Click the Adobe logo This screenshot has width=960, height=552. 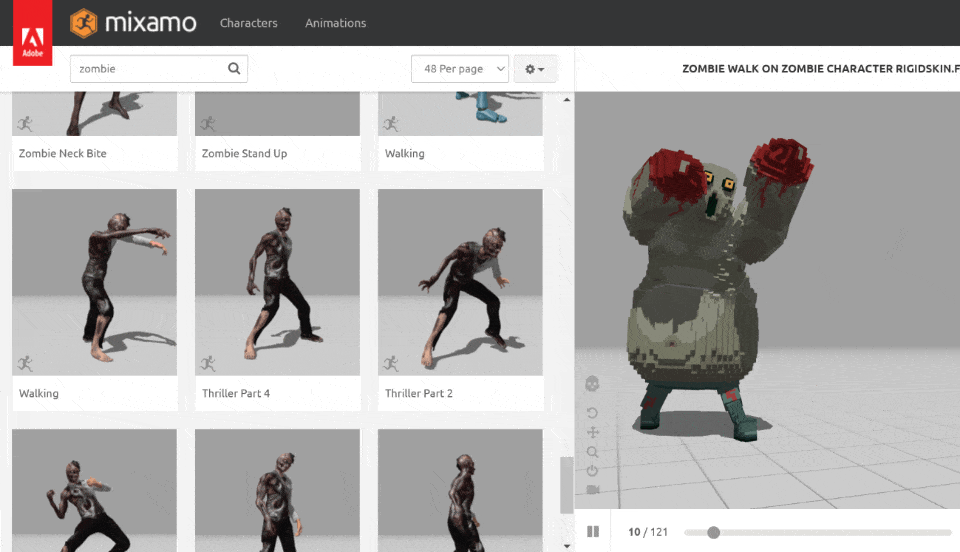(32, 33)
